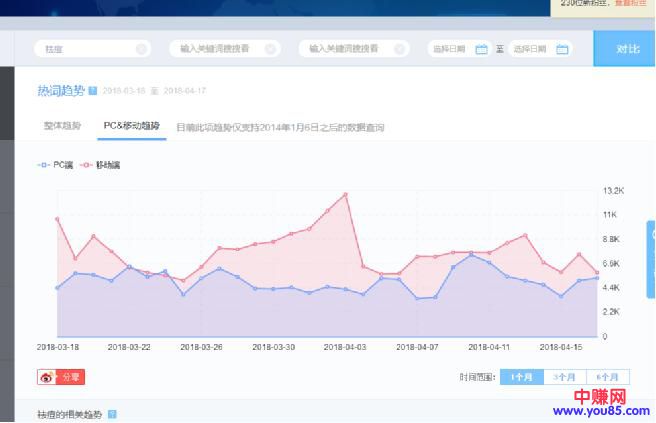The height and width of the screenshot is (423, 656).
Task: Click help icon beside 相关趋势 heading
Action: (x=112, y=414)
